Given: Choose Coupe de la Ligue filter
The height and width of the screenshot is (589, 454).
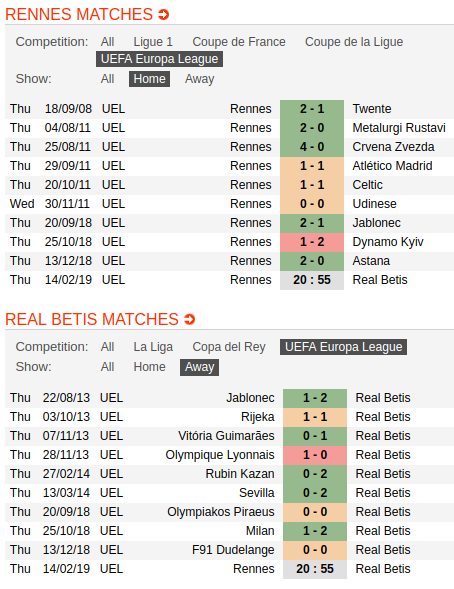Looking at the screenshot, I should point(354,42).
